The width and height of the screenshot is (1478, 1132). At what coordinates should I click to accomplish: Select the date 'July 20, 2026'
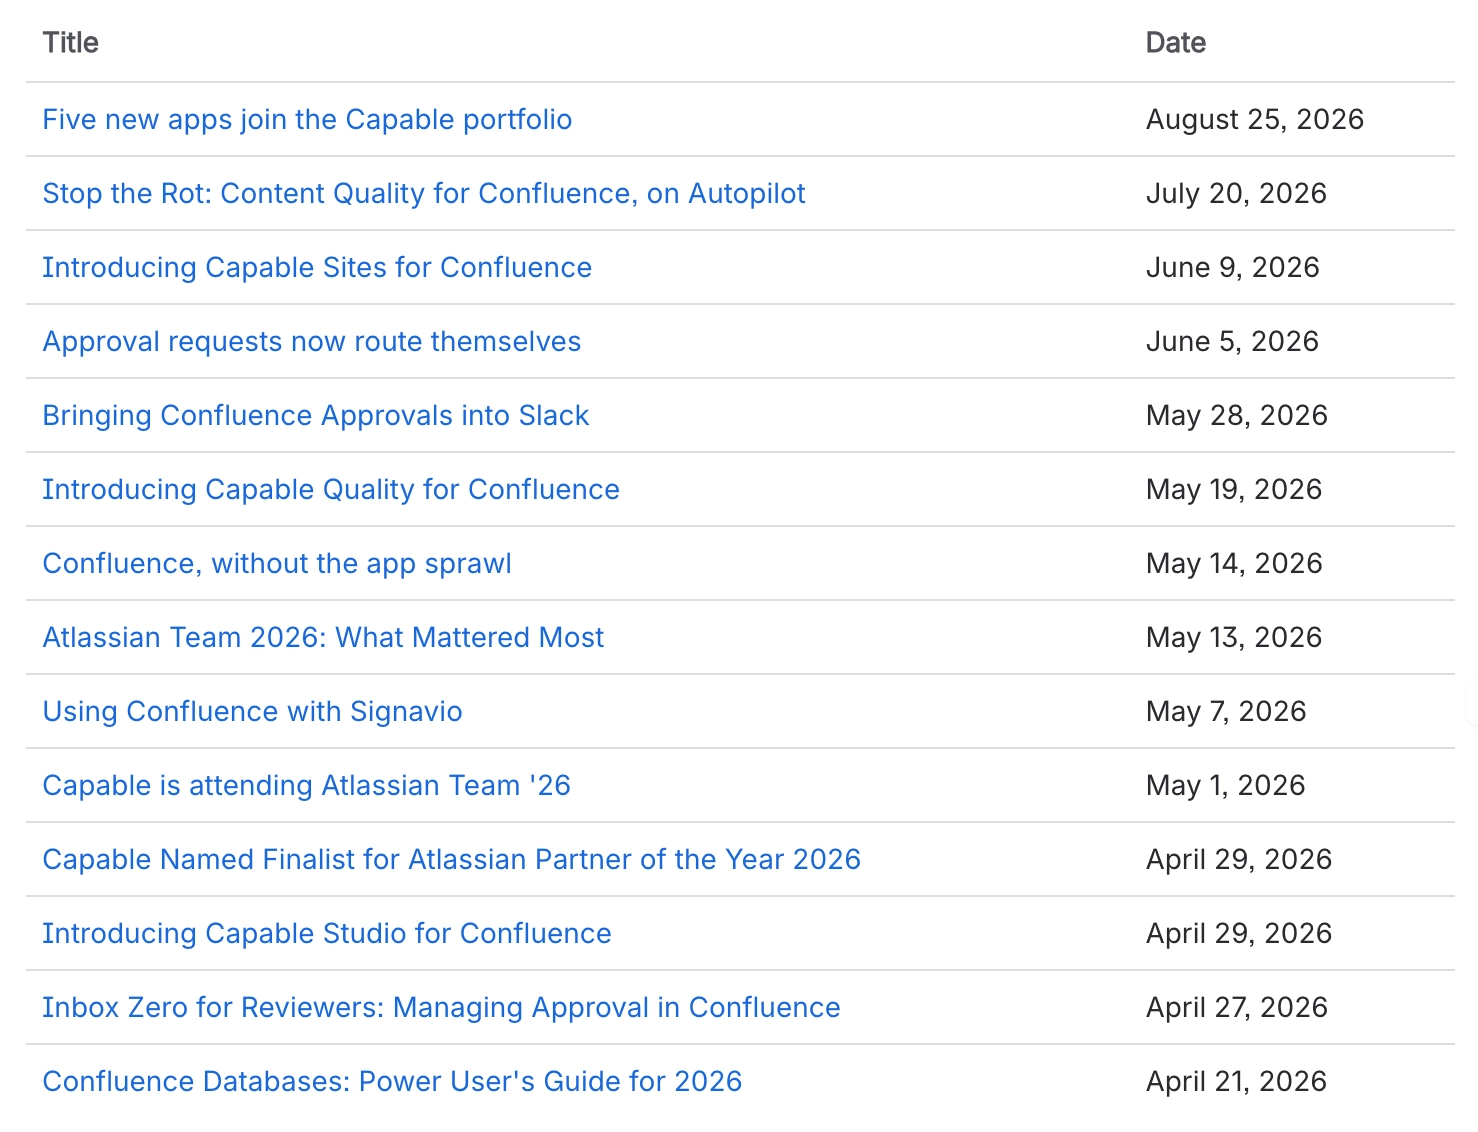pyautogui.click(x=1236, y=194)
